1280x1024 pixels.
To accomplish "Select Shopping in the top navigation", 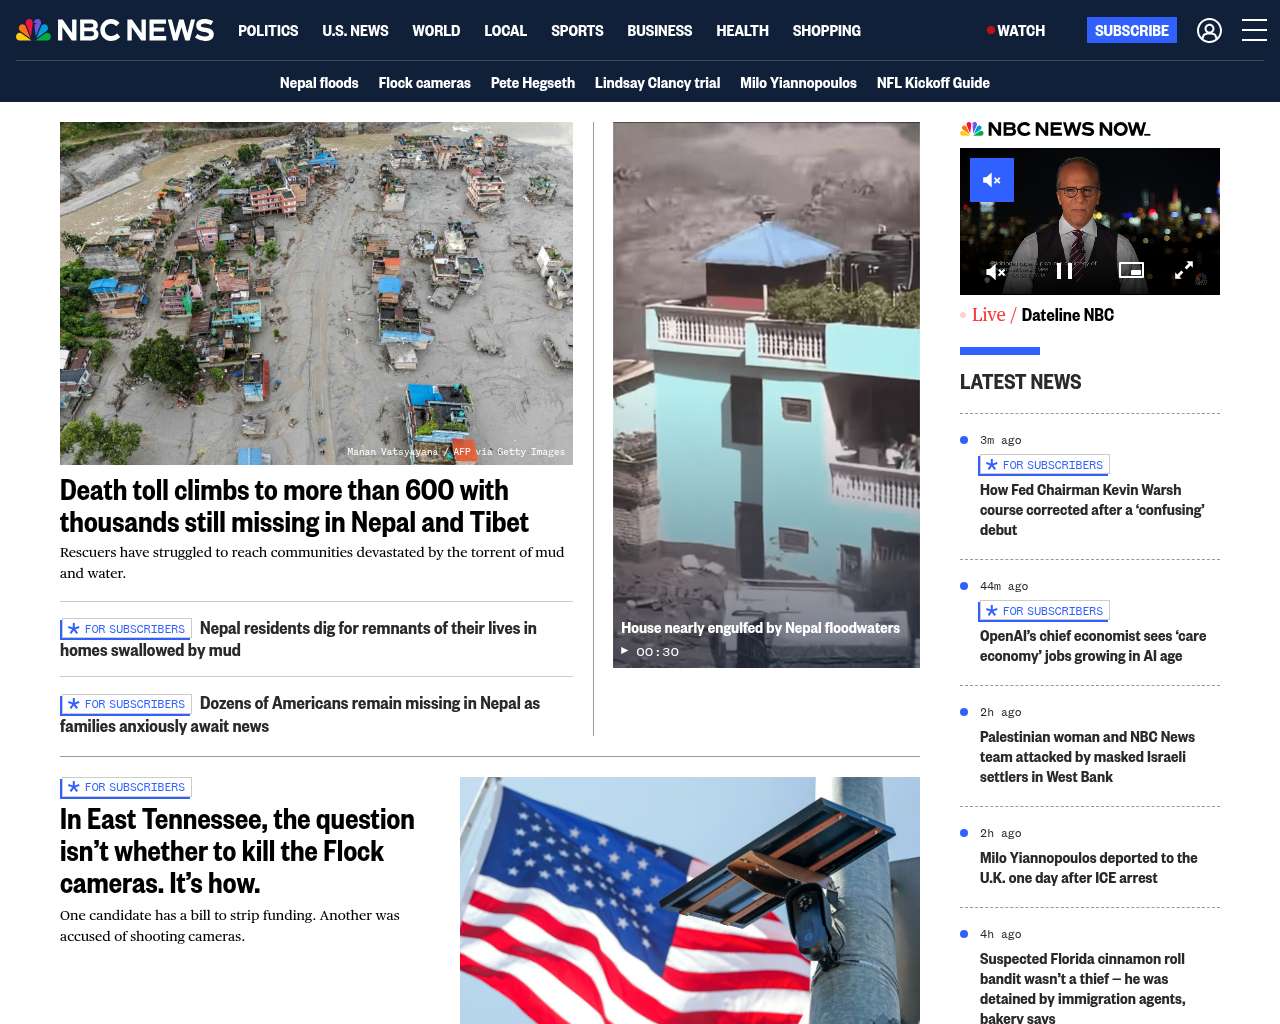I will click(826, 30).
